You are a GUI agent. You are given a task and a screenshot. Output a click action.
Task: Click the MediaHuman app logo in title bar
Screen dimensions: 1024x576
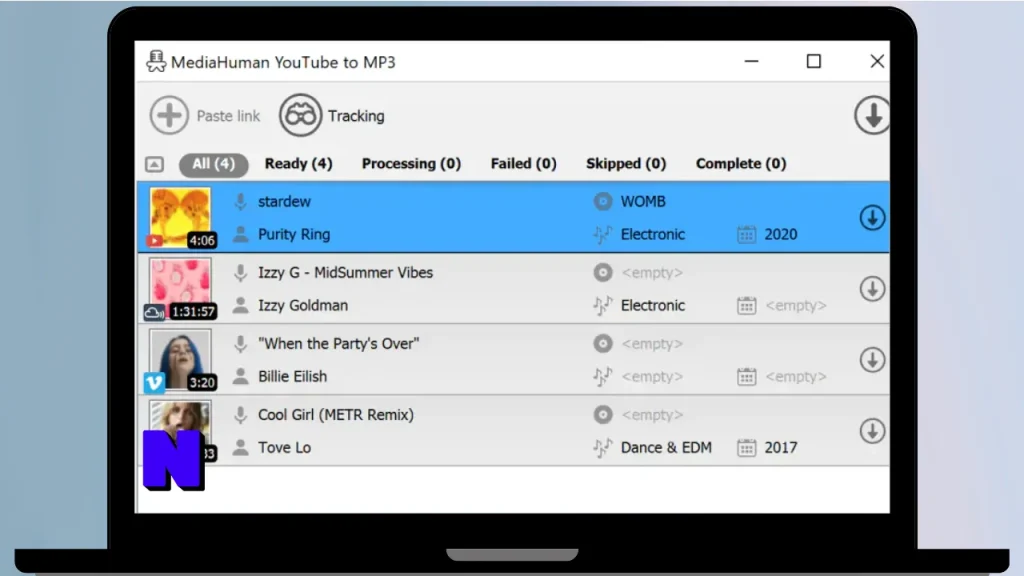click(155, 61)
